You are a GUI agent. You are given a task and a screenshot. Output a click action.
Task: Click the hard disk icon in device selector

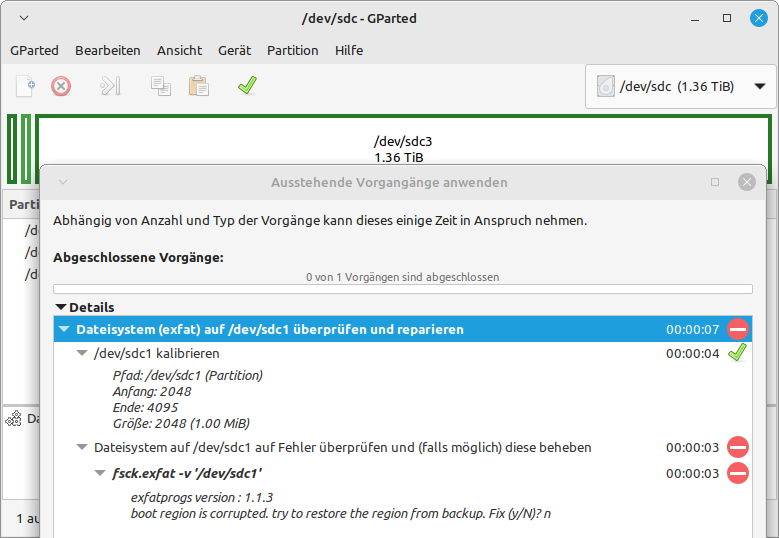coord(605,86)
